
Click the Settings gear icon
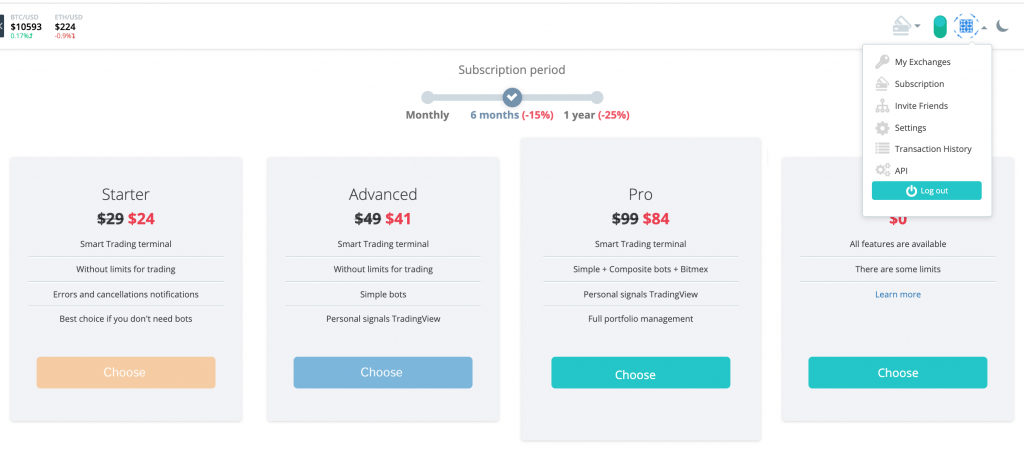[882, 128]
